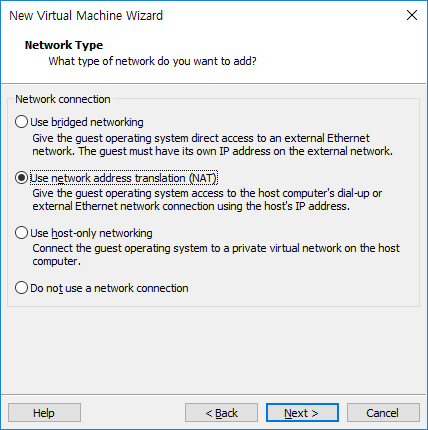Image resolution: width=428 pixels, height=430 pixels.
Task: Go to previous step with < Back
Action: [x=221, y=413]
